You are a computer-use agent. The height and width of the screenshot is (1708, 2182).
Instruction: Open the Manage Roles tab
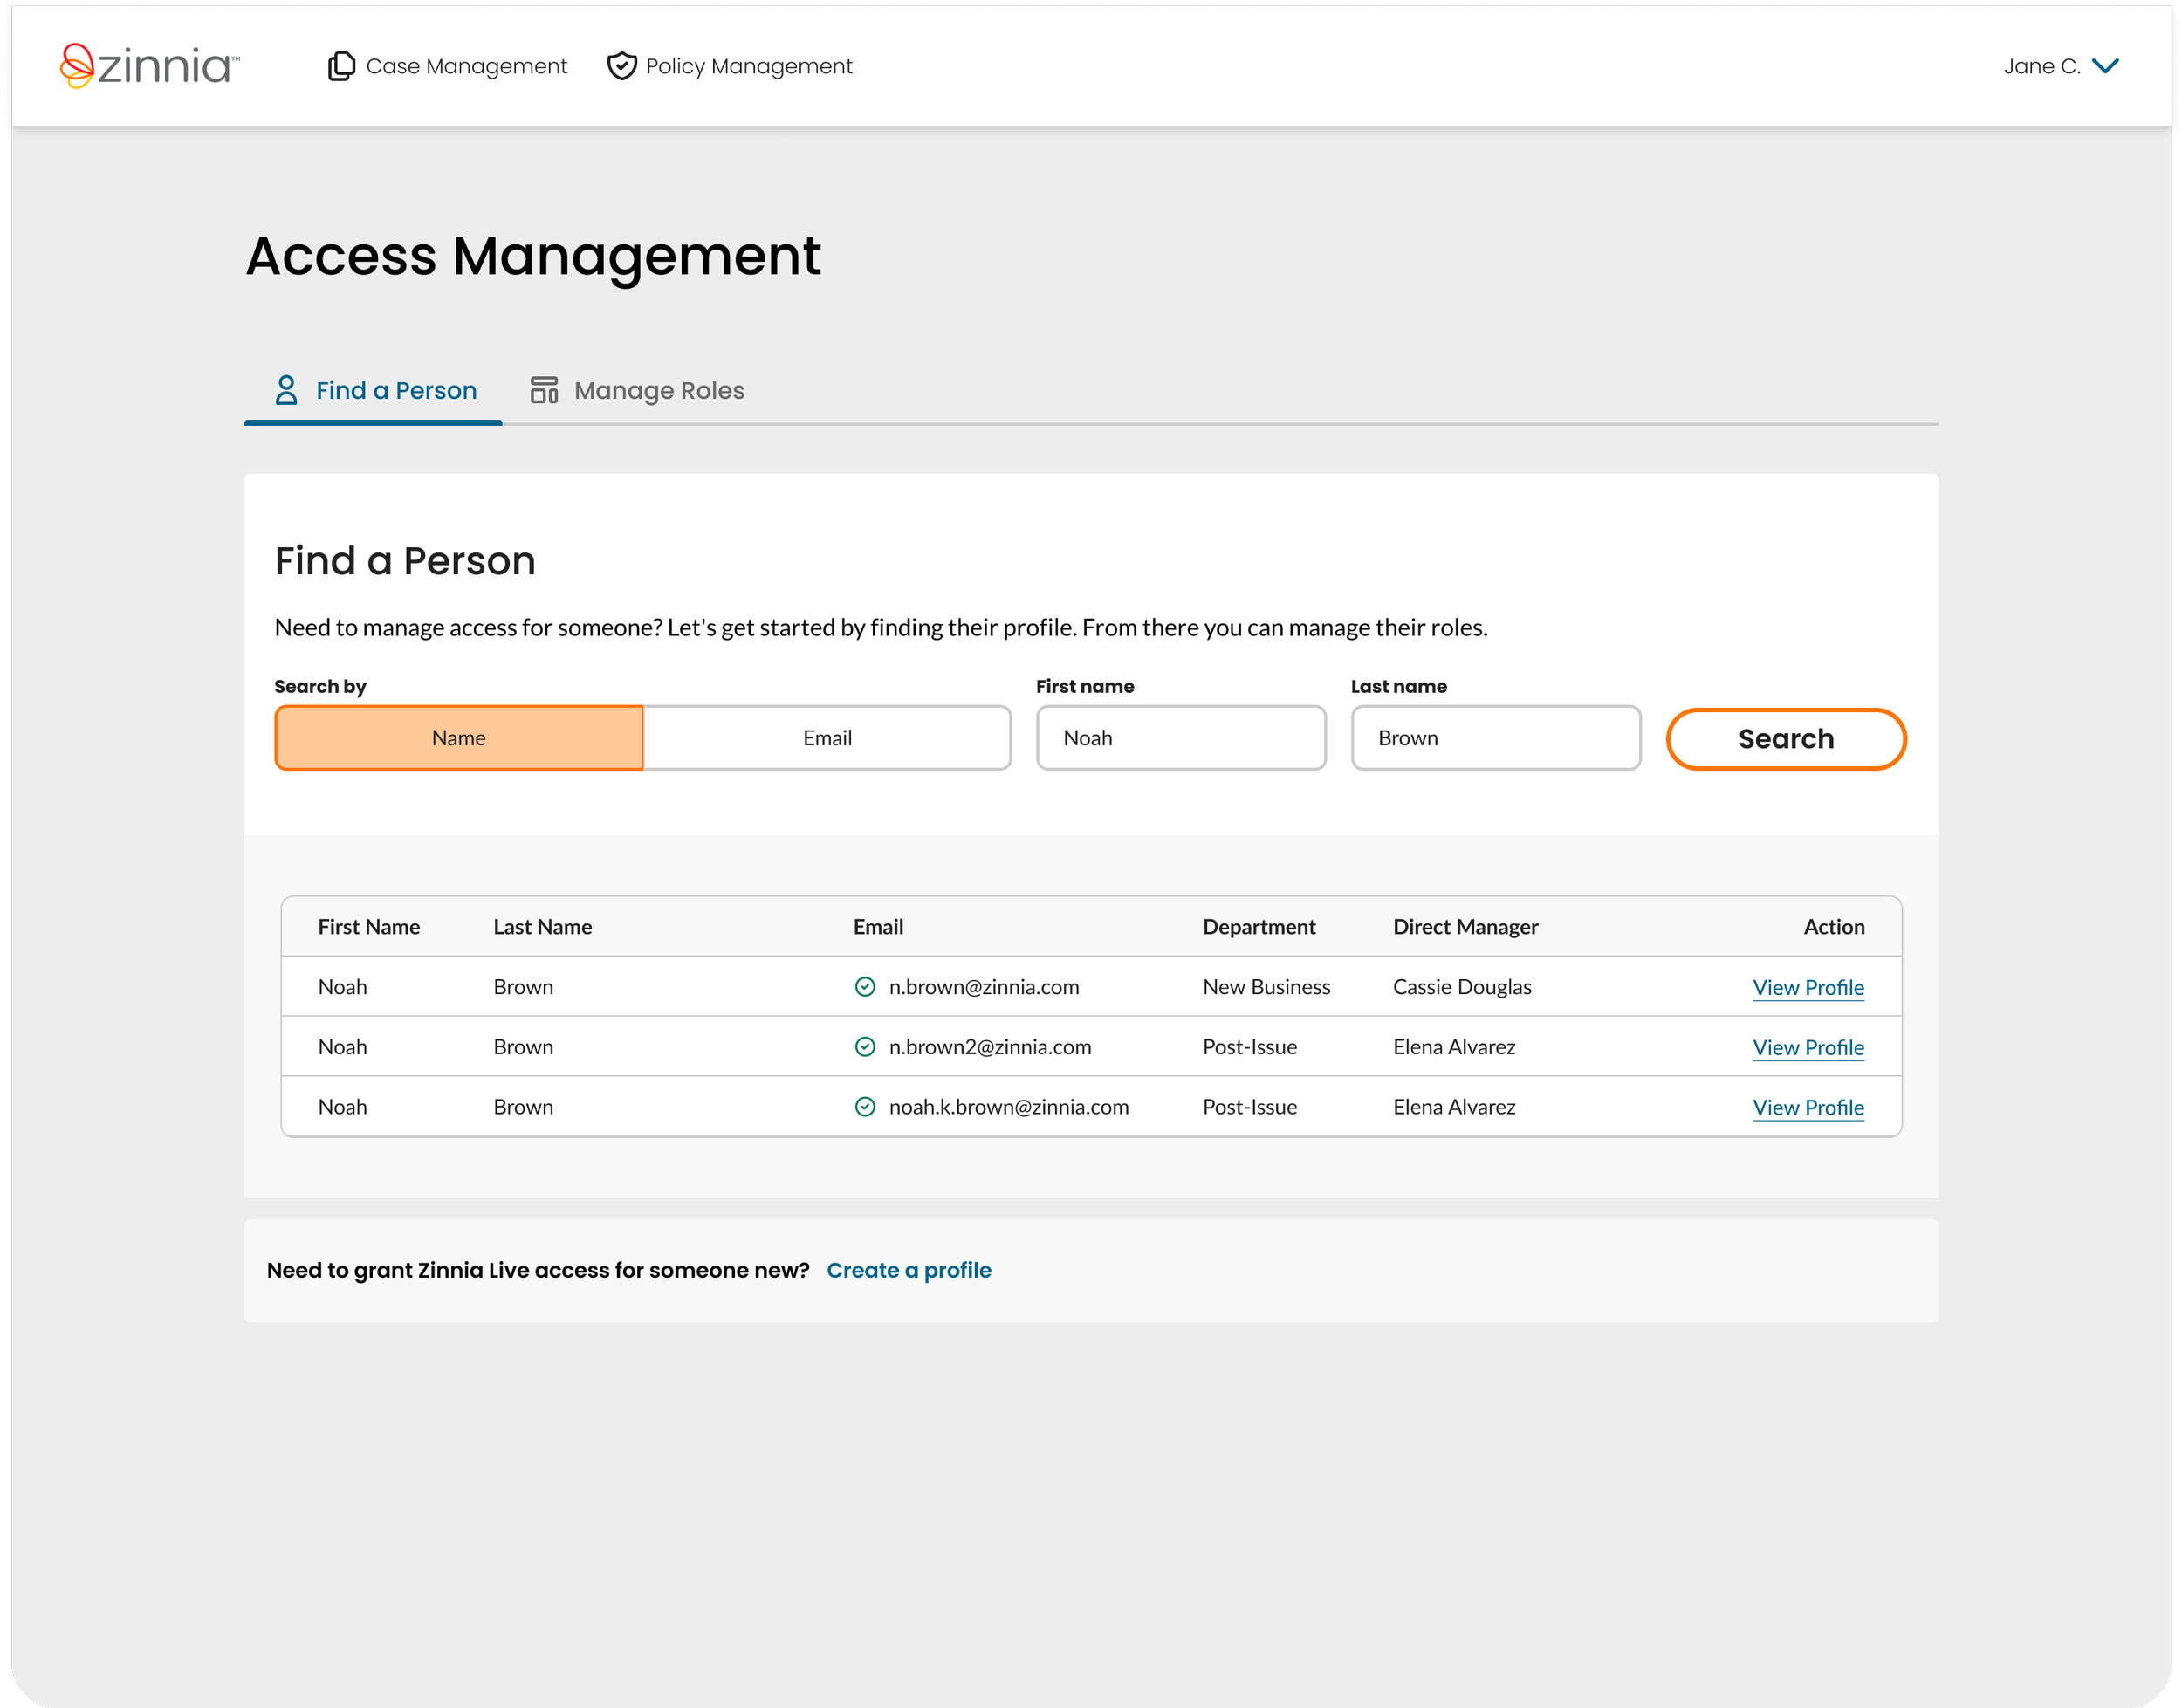click(x=658, y=390)
